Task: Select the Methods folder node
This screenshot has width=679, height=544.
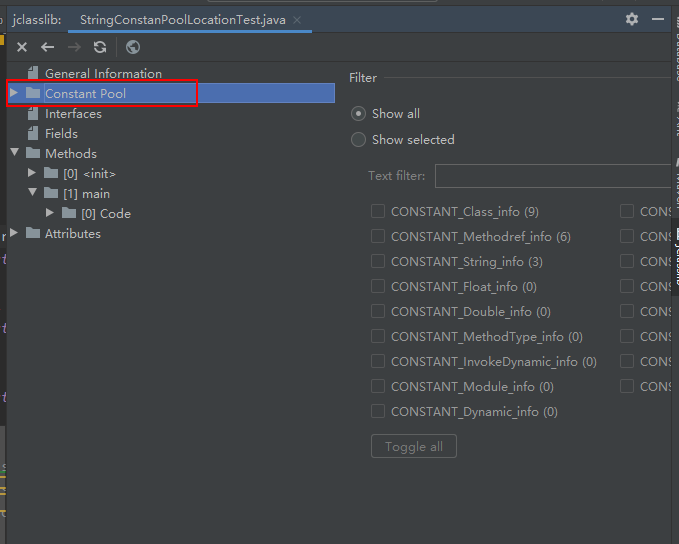Action: [x=71, y=154]
